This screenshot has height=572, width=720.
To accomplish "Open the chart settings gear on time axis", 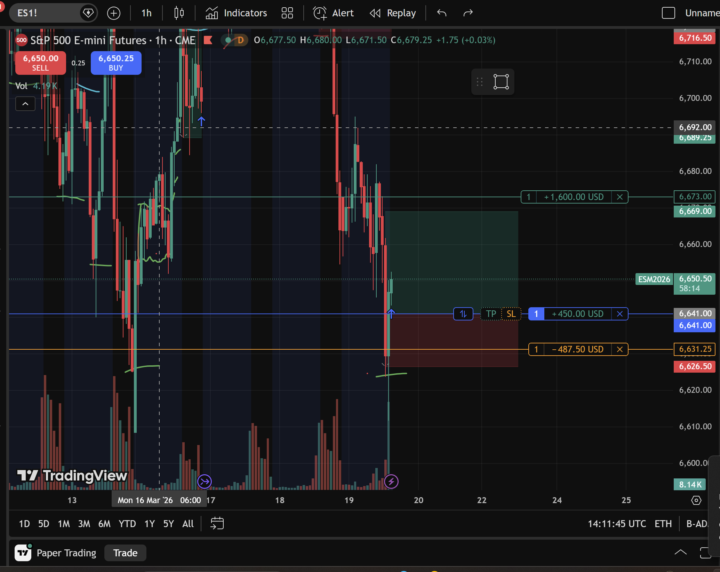I will pos(696,500).
